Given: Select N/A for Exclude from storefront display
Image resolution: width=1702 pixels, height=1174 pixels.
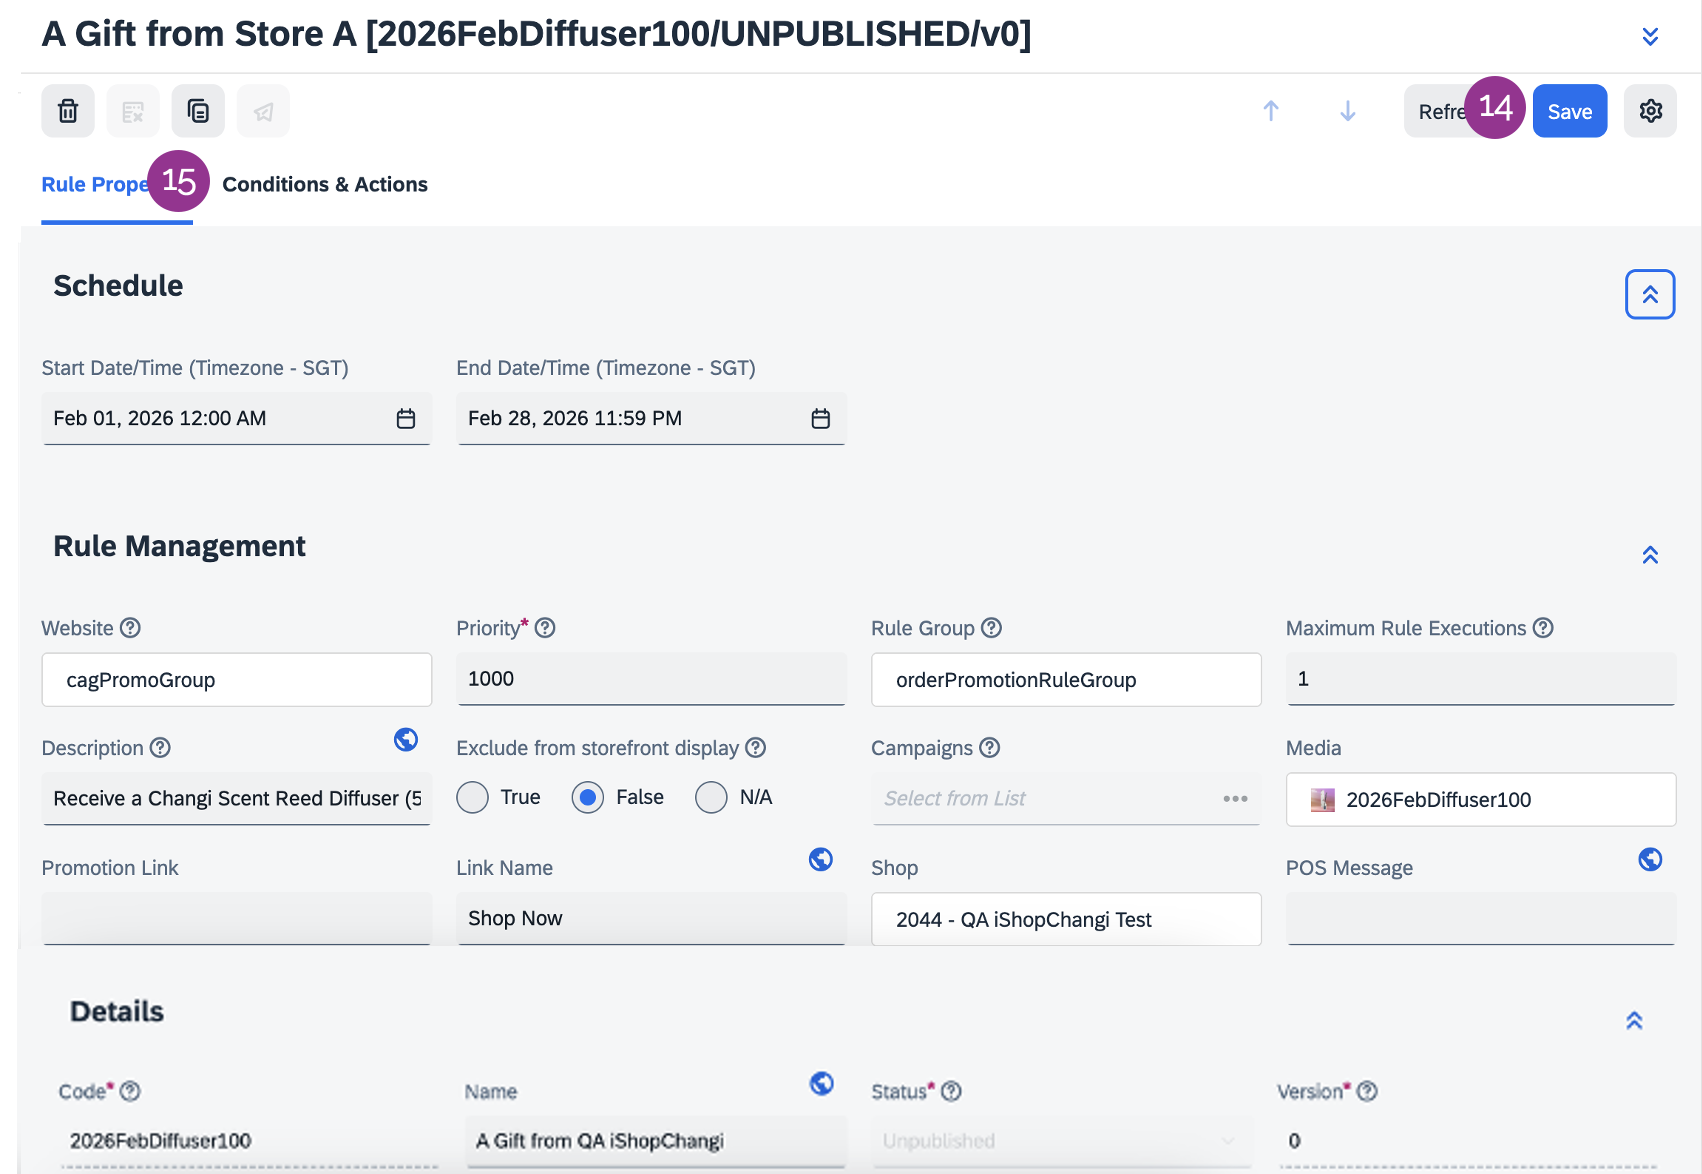Looking at the screenshot, I should click(x=711, y=798).
